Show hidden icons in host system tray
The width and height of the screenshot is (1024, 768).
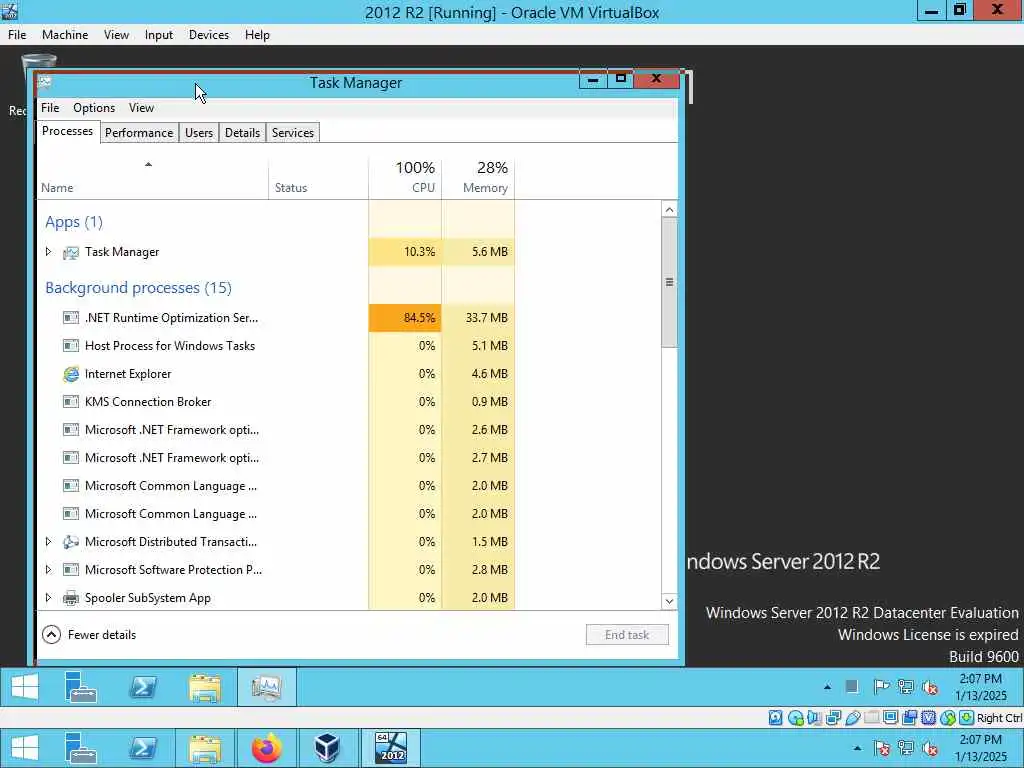tap(857, 748)
